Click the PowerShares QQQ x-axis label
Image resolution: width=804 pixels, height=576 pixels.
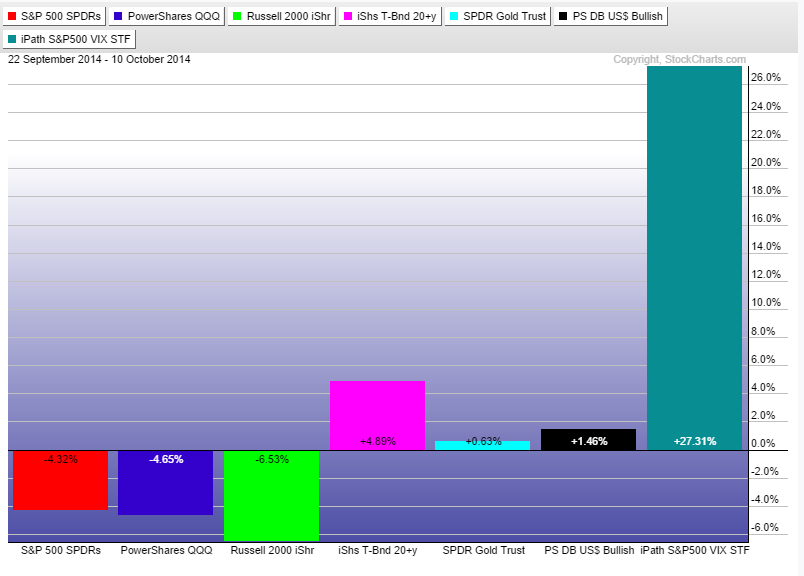point(166,550)
